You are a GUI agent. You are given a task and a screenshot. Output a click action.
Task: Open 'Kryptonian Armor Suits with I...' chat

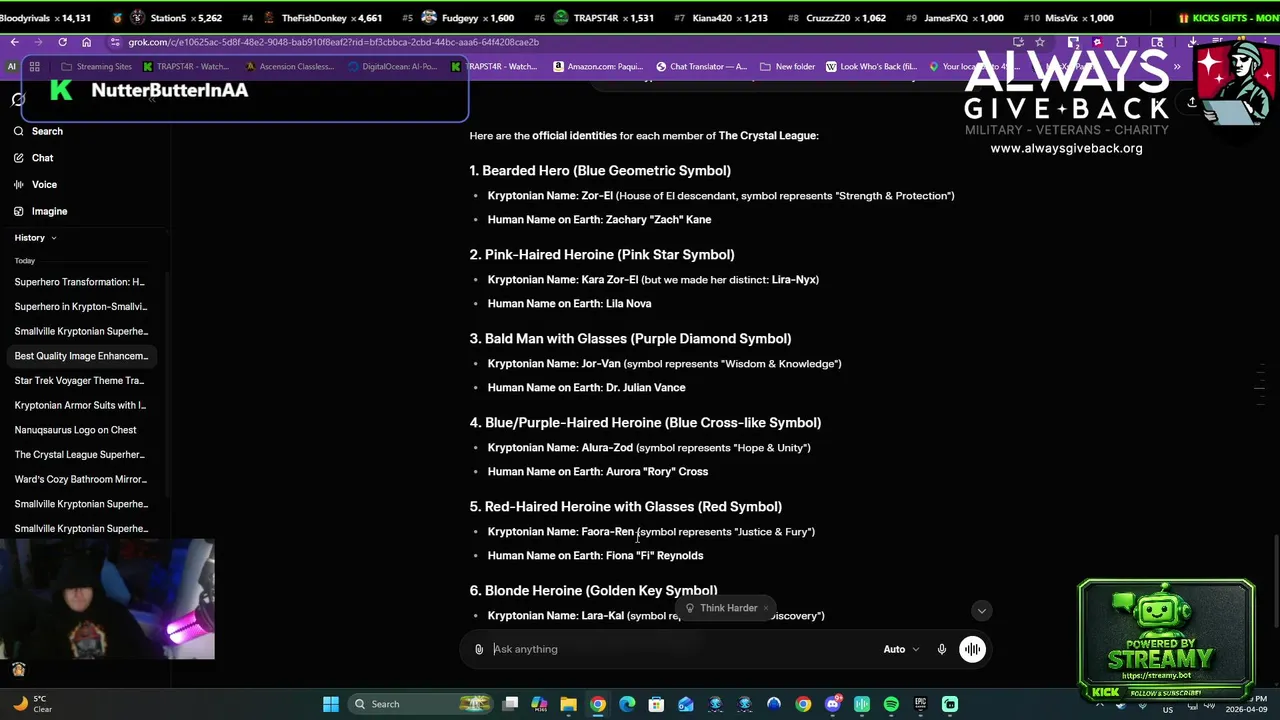coord(80,405)
